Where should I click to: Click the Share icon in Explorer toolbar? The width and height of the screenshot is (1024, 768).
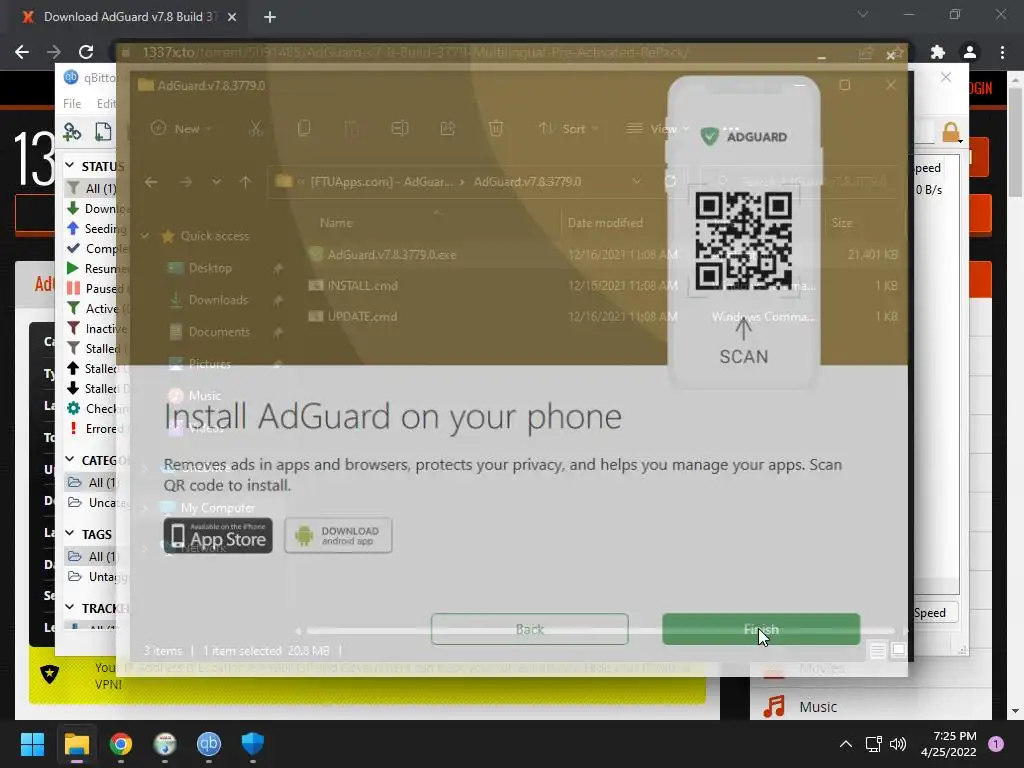point(447,129)
